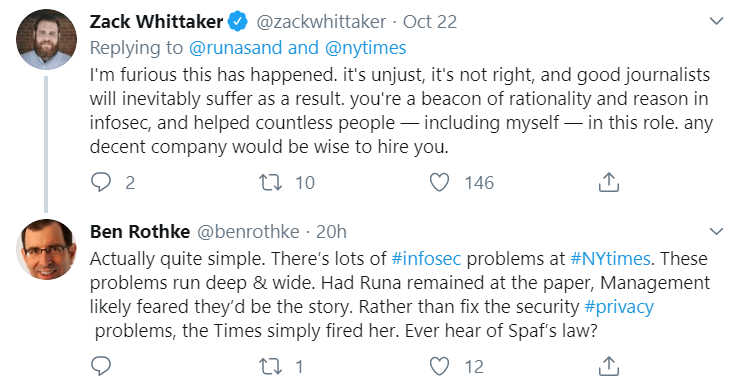View Zack Whittaker's profile picture

46,39
